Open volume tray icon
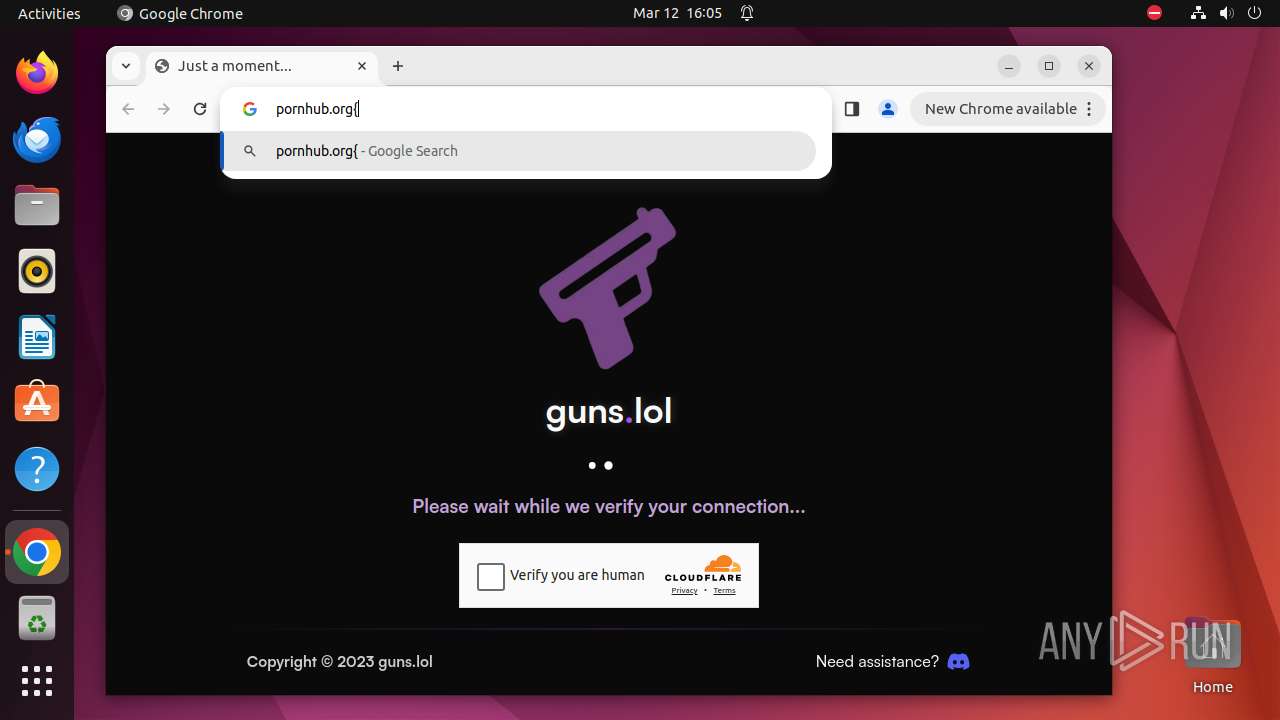The width and height of the screenshot is (1280, 720). 1227,13
